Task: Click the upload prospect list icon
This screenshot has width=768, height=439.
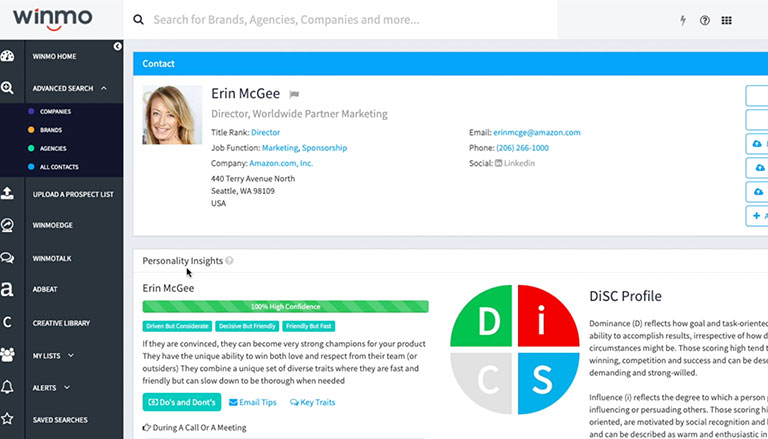Action: tap(7, 194)
